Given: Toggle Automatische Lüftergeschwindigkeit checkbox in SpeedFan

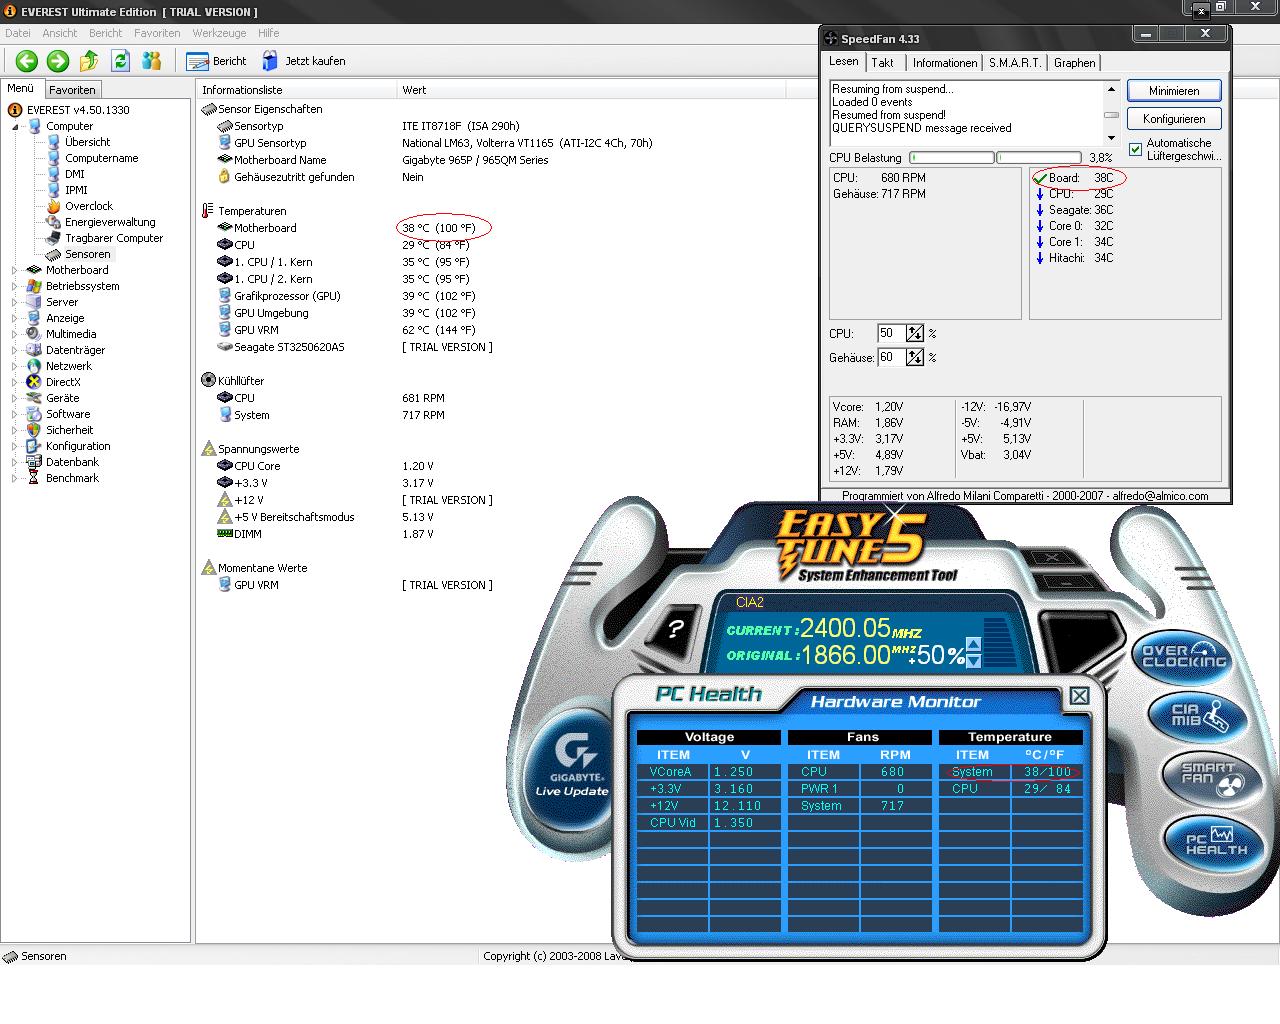Looking at the screenshot, I should coord(1135,149).
